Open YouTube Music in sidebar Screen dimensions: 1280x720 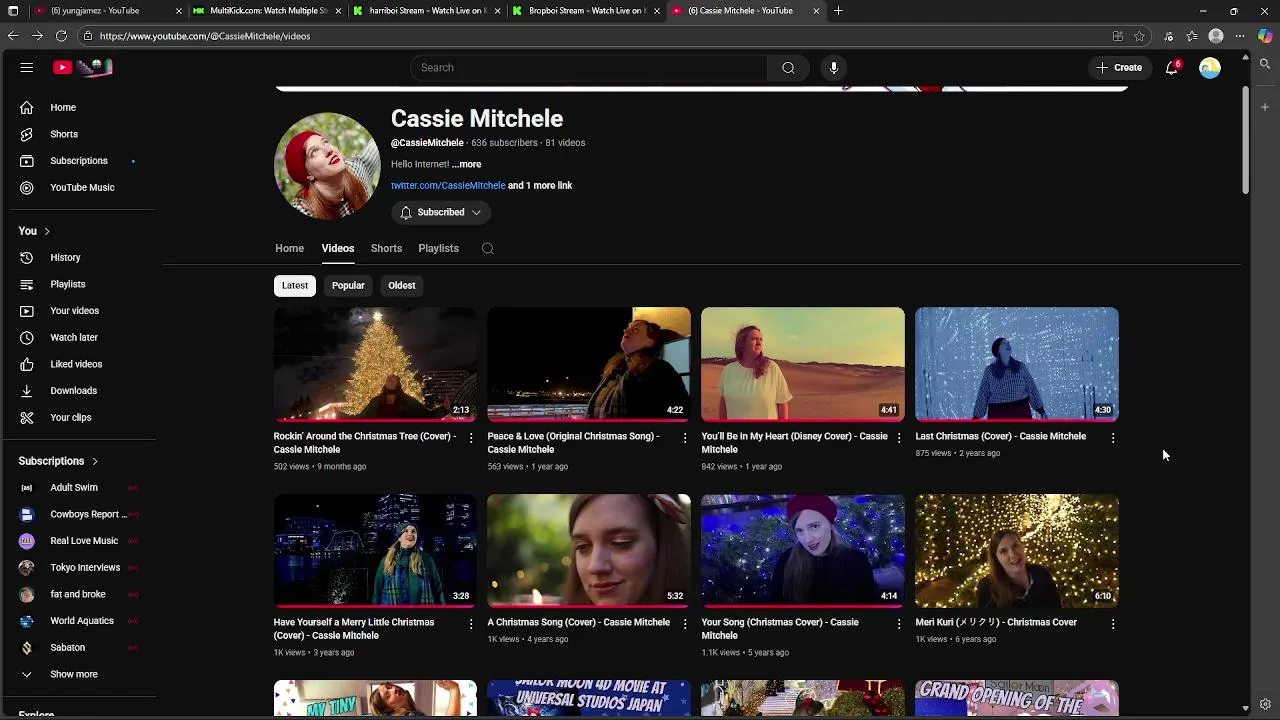pyautogui.click(x=81, y=187)
